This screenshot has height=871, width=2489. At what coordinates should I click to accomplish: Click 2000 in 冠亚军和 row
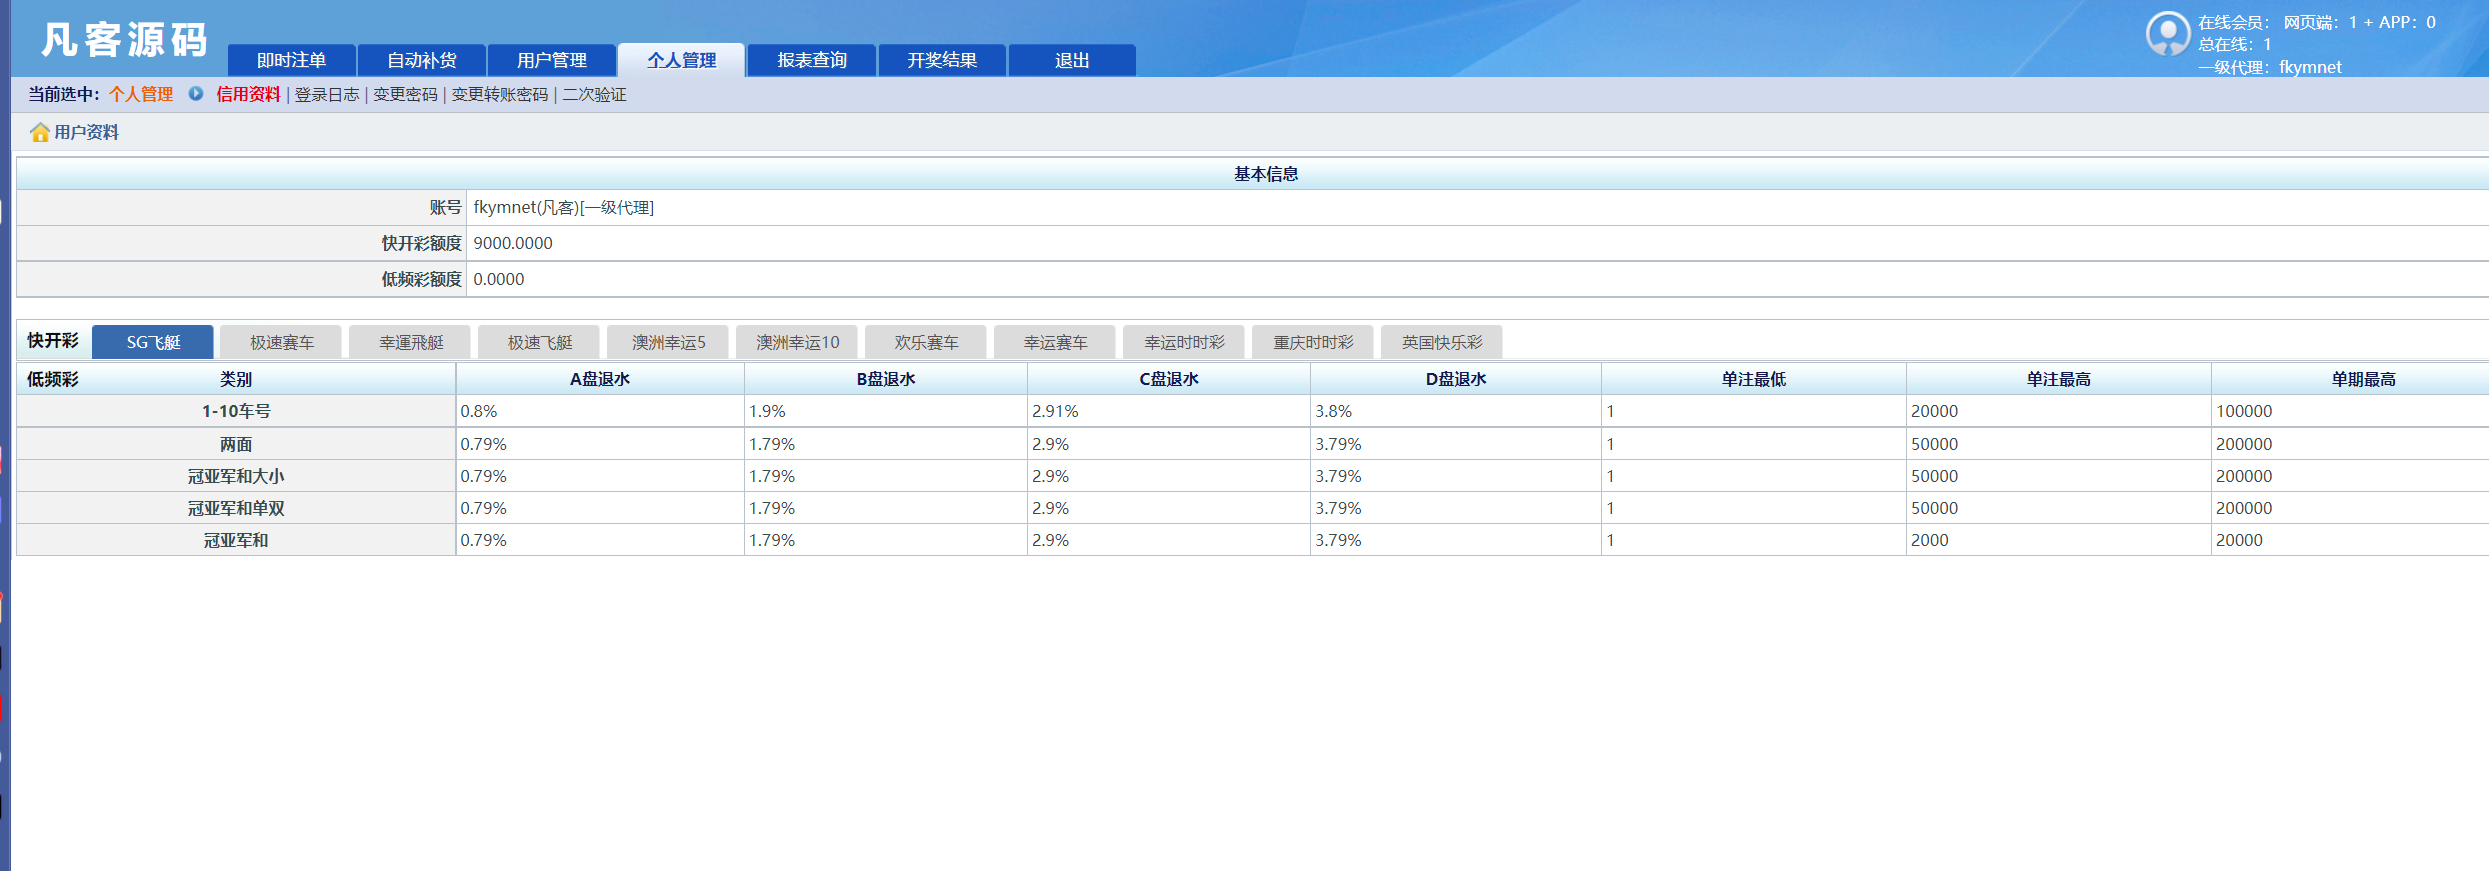(1930, 540)
